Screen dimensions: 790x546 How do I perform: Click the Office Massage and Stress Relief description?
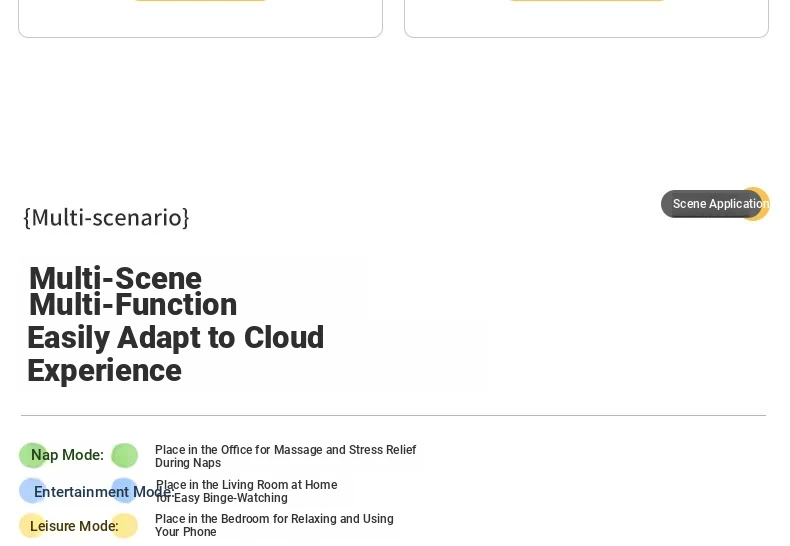coord(285,456)
